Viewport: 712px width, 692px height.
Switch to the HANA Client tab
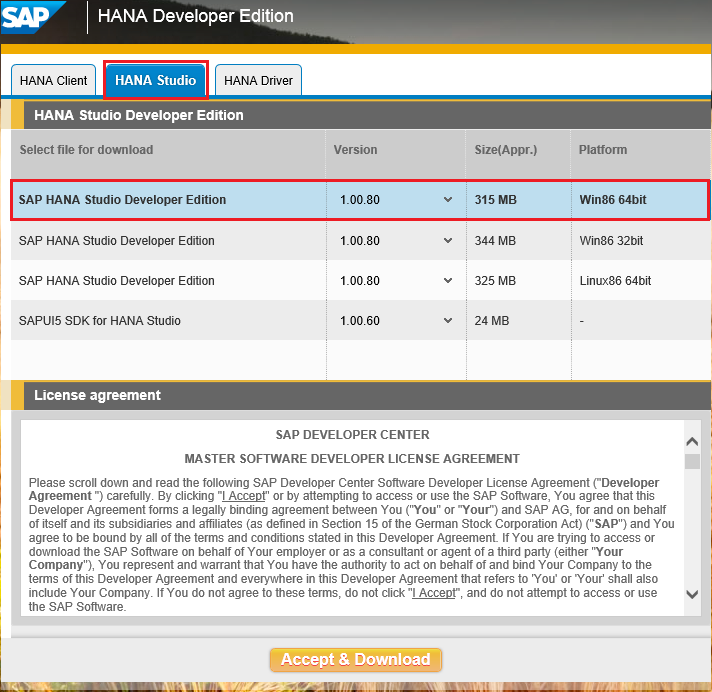point(53,80)
